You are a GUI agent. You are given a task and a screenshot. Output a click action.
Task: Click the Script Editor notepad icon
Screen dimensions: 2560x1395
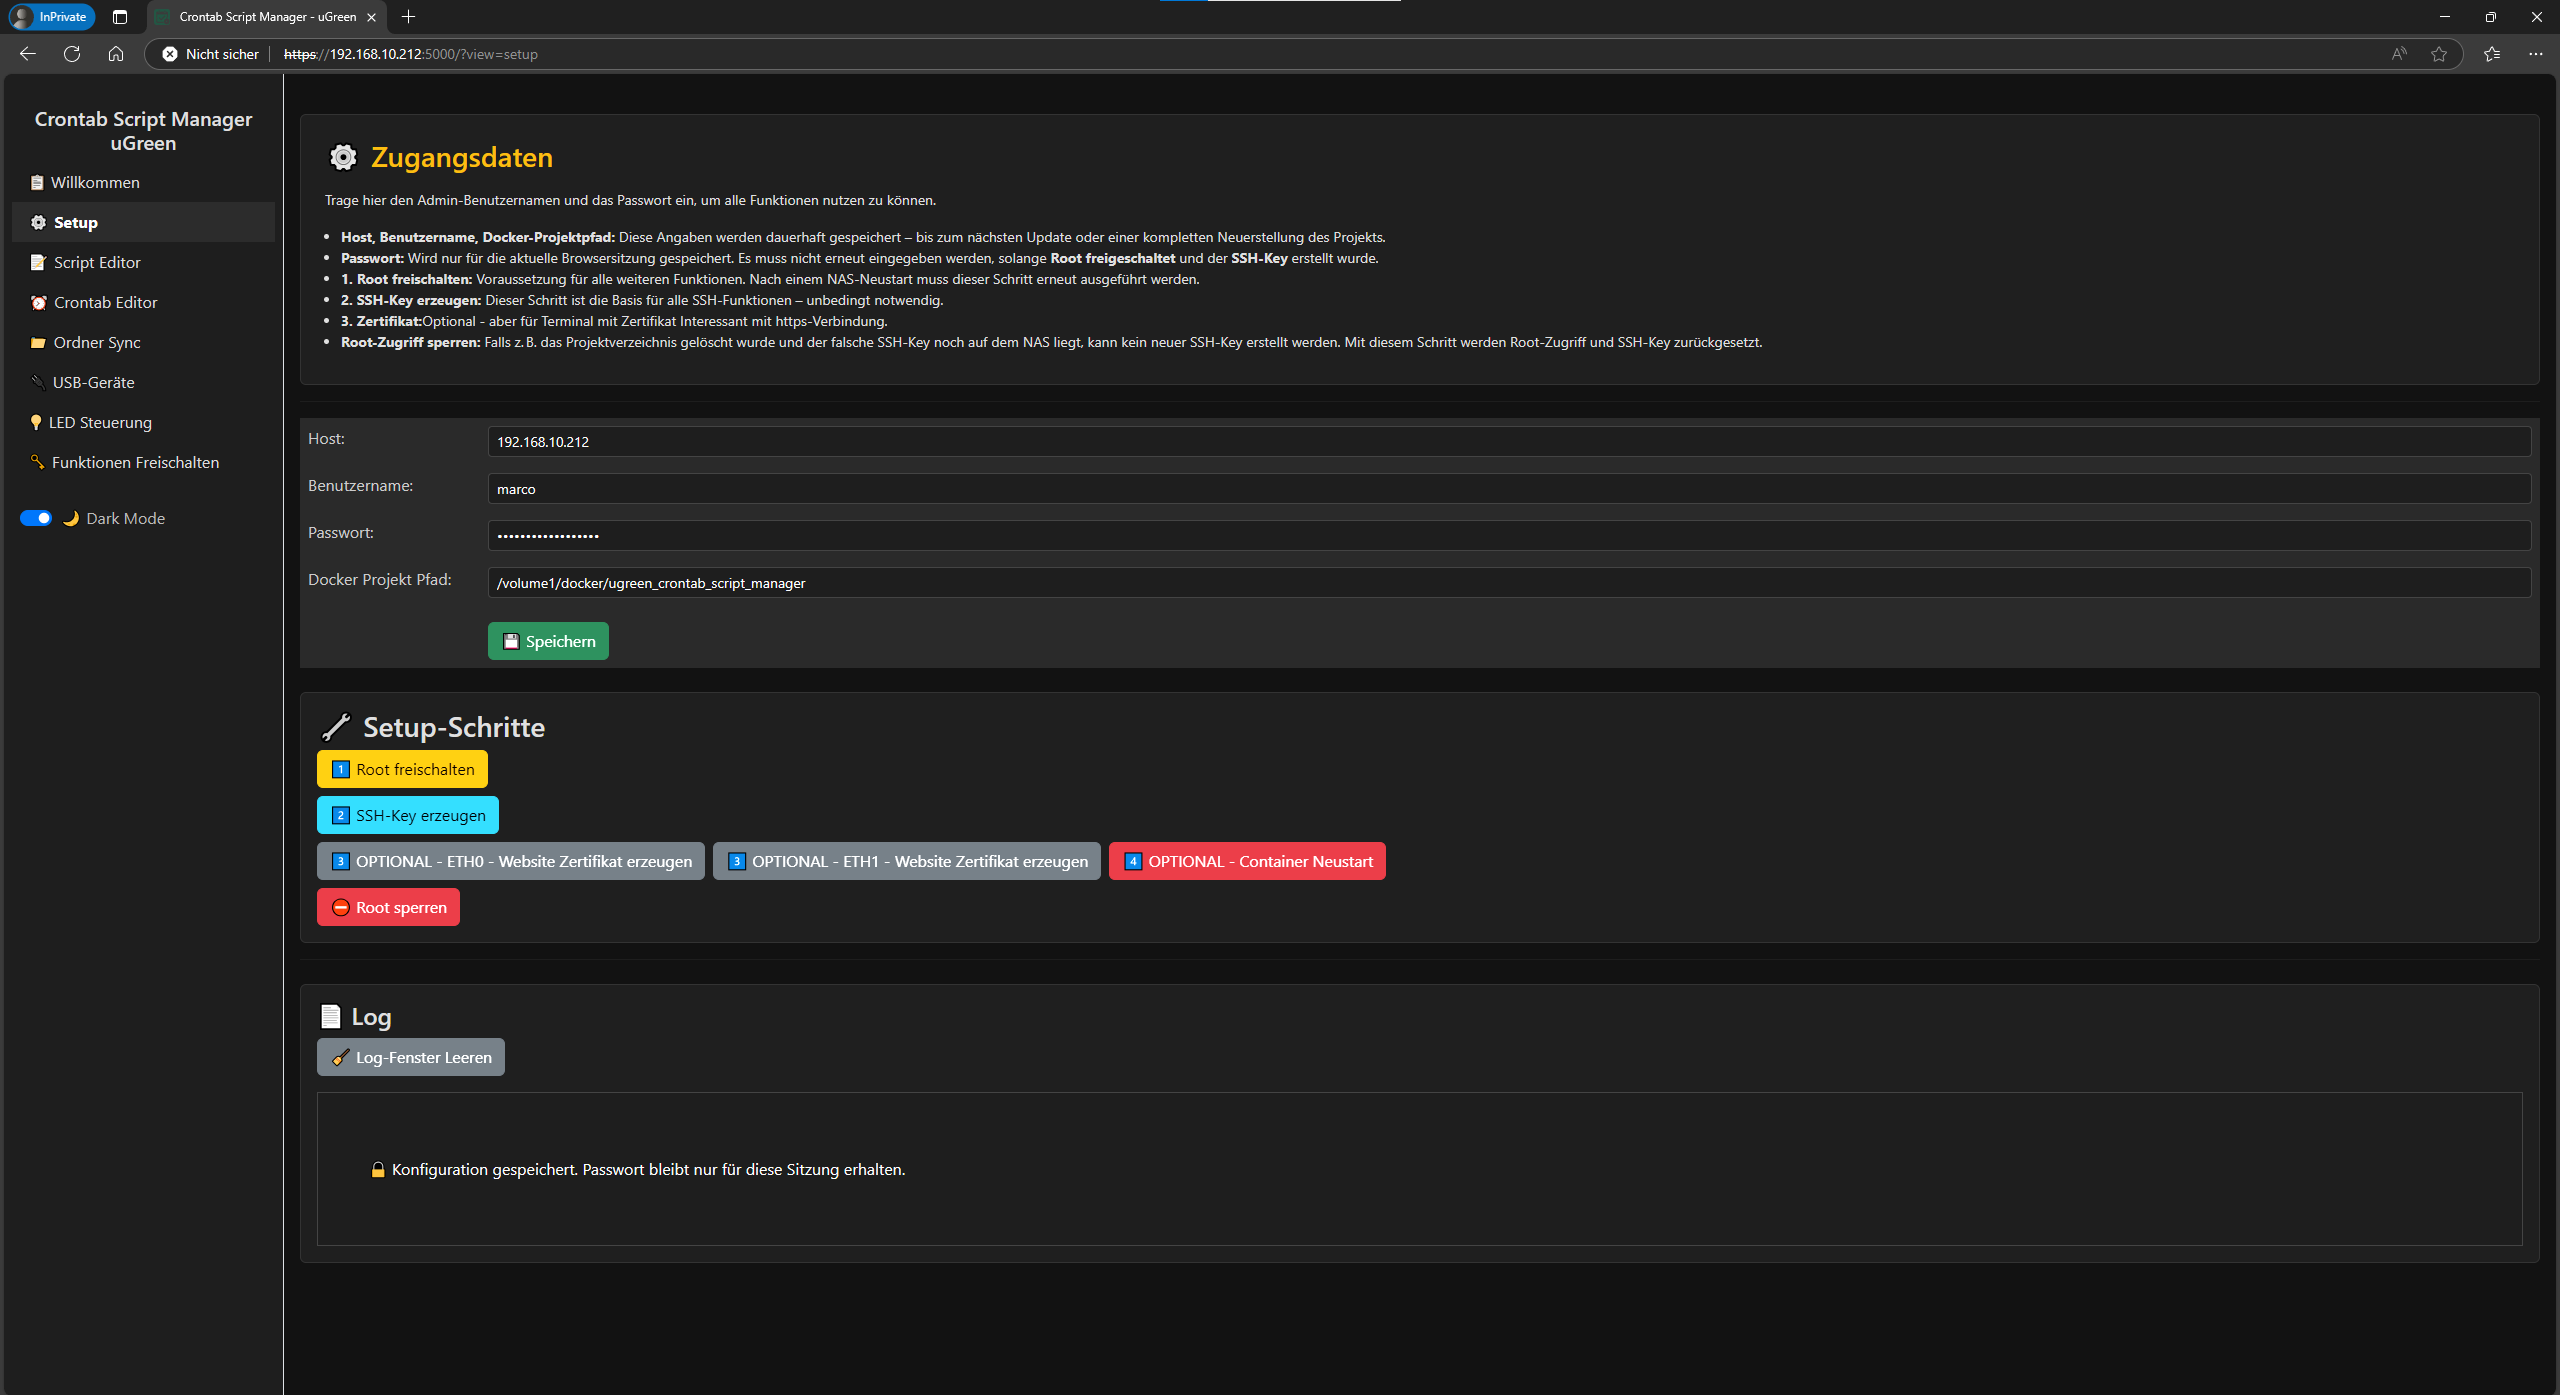(39, 262)
